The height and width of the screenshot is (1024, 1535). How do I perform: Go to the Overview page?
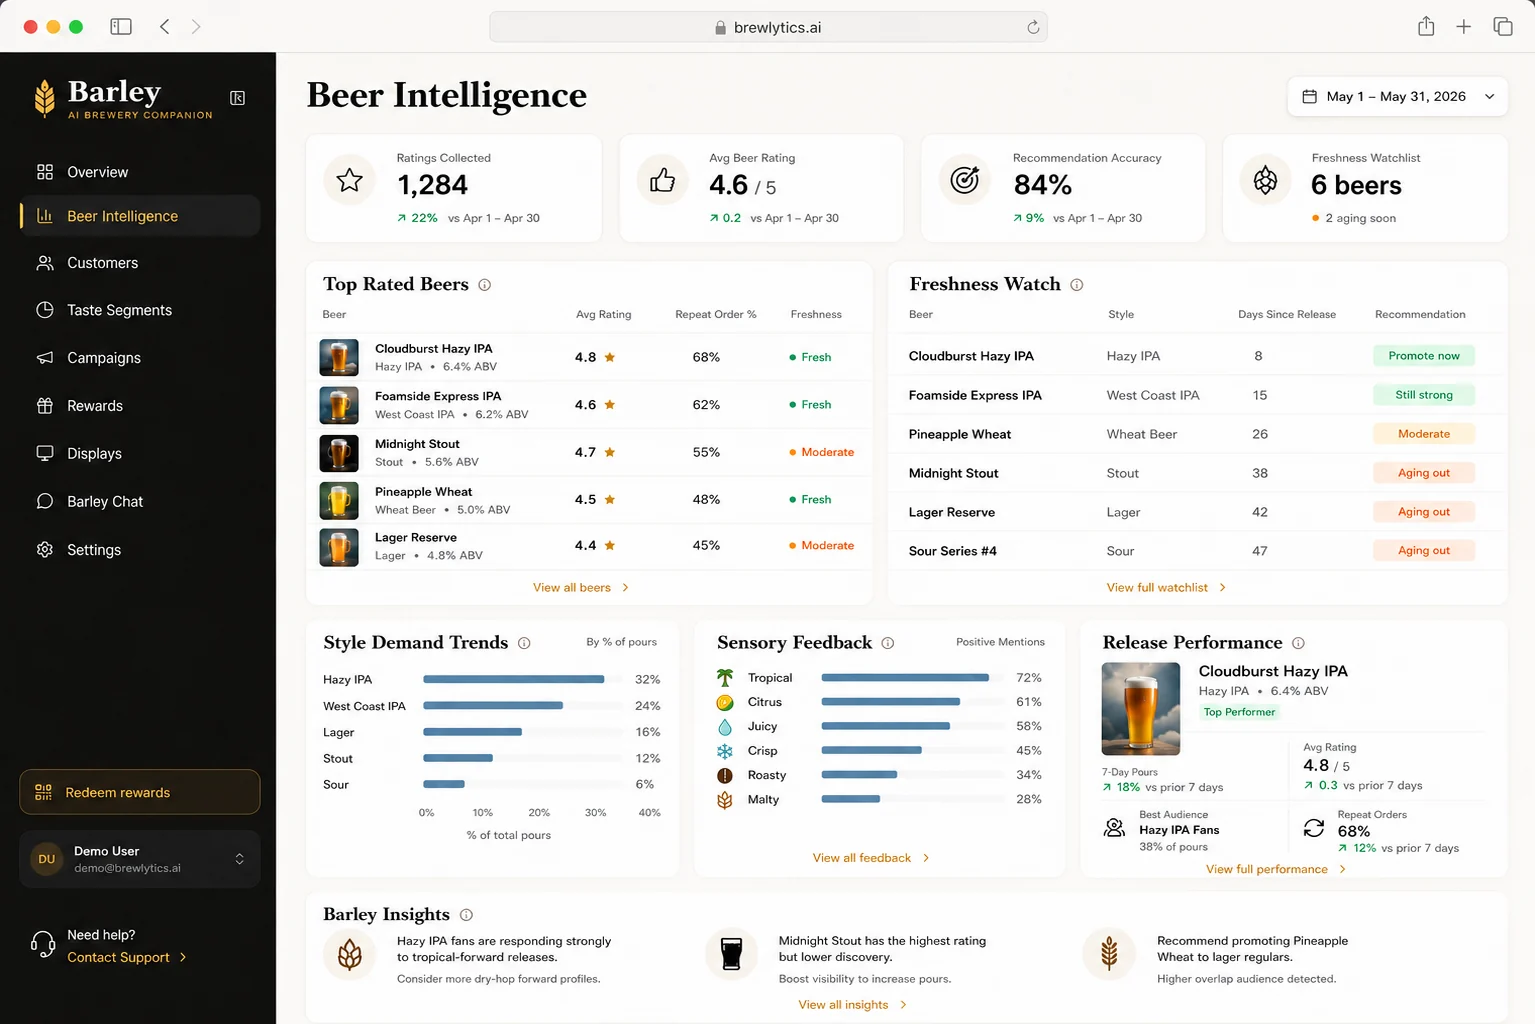(x=140, y=172)
